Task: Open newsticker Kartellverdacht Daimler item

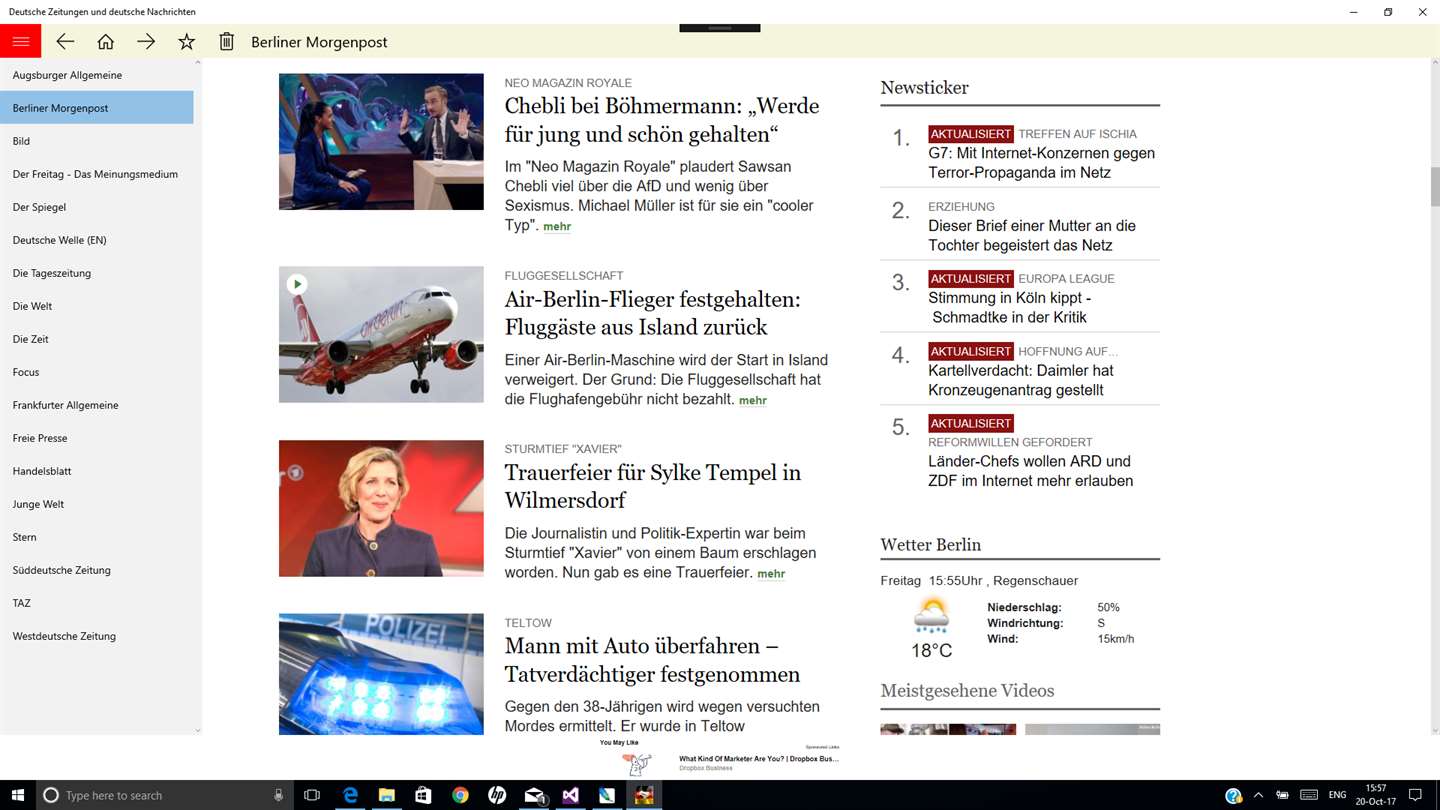Action: [x=1021, y=380]
